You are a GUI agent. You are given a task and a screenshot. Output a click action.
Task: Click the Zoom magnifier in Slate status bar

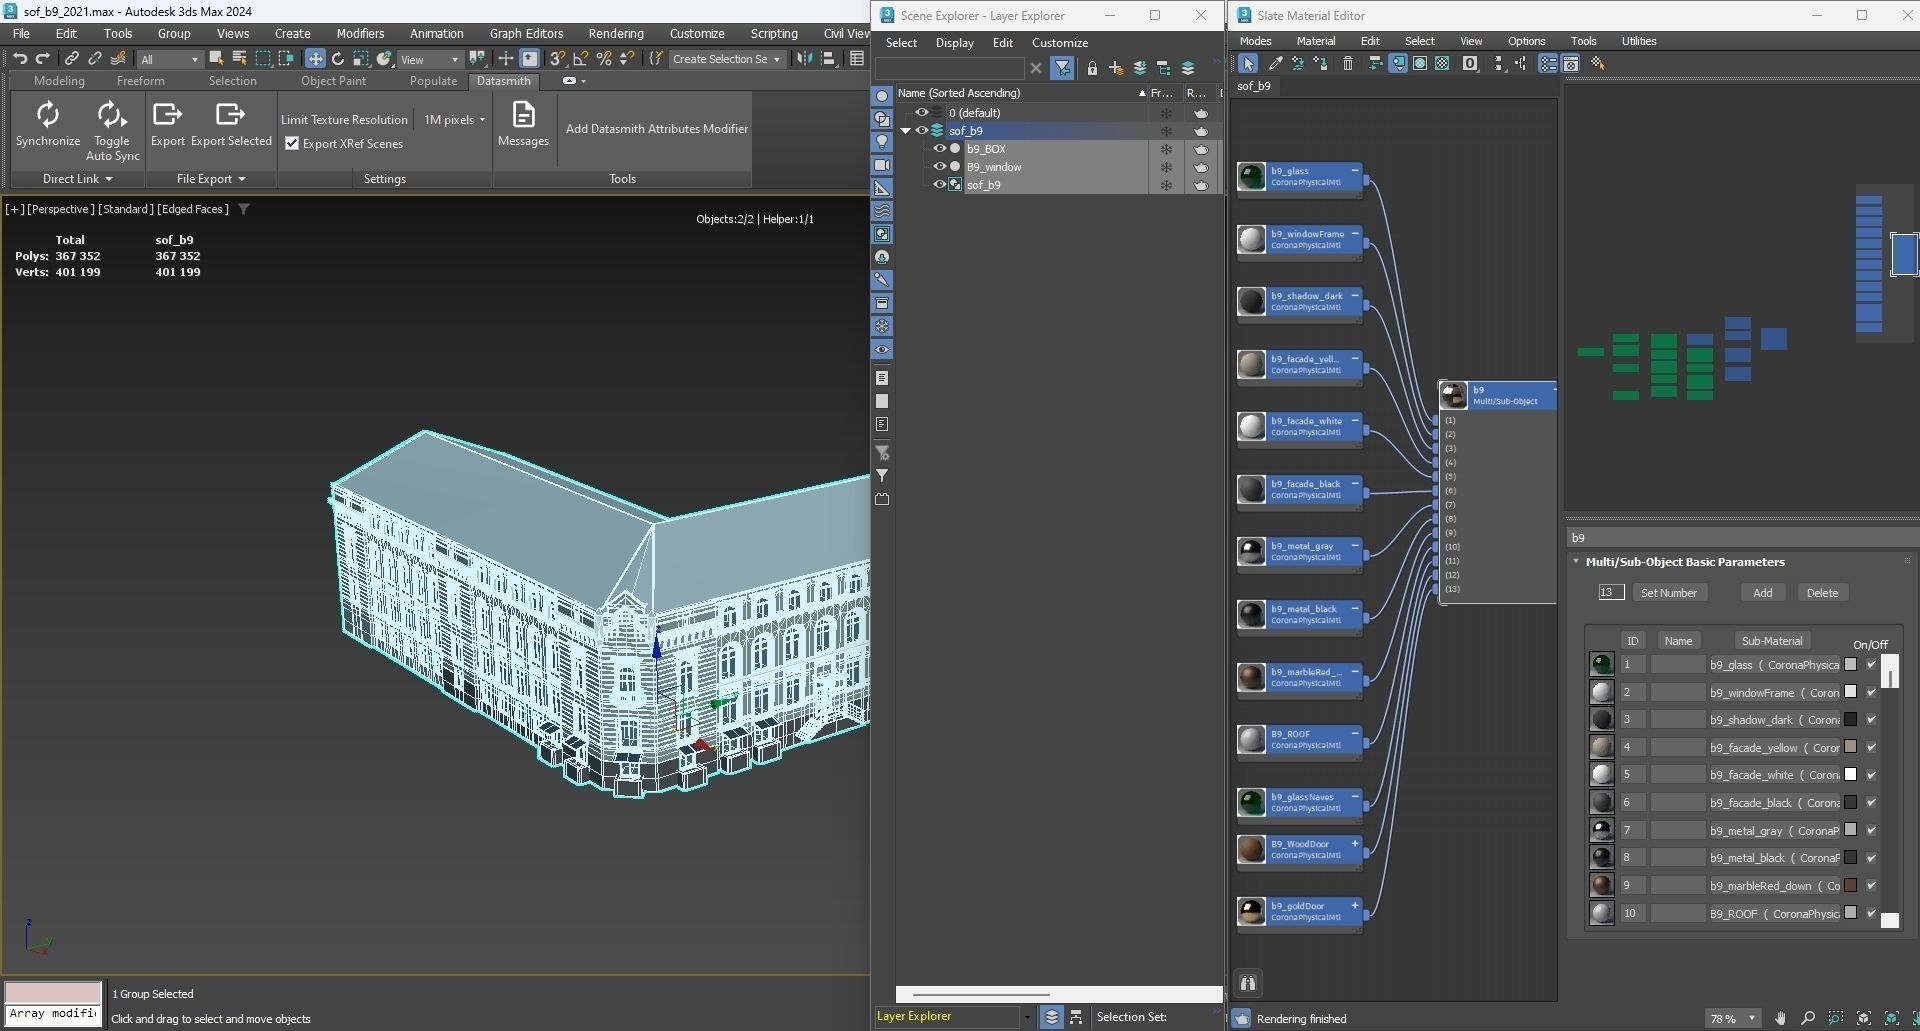[1808, 1018]
